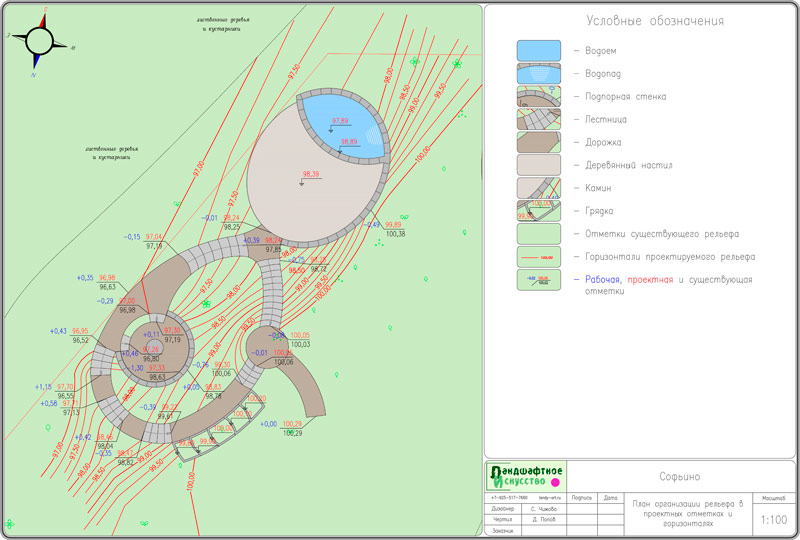This screenshot has width=800, height=540.
Task: Click the 96,52 existing elevation mark
Action: coord(81,340)
